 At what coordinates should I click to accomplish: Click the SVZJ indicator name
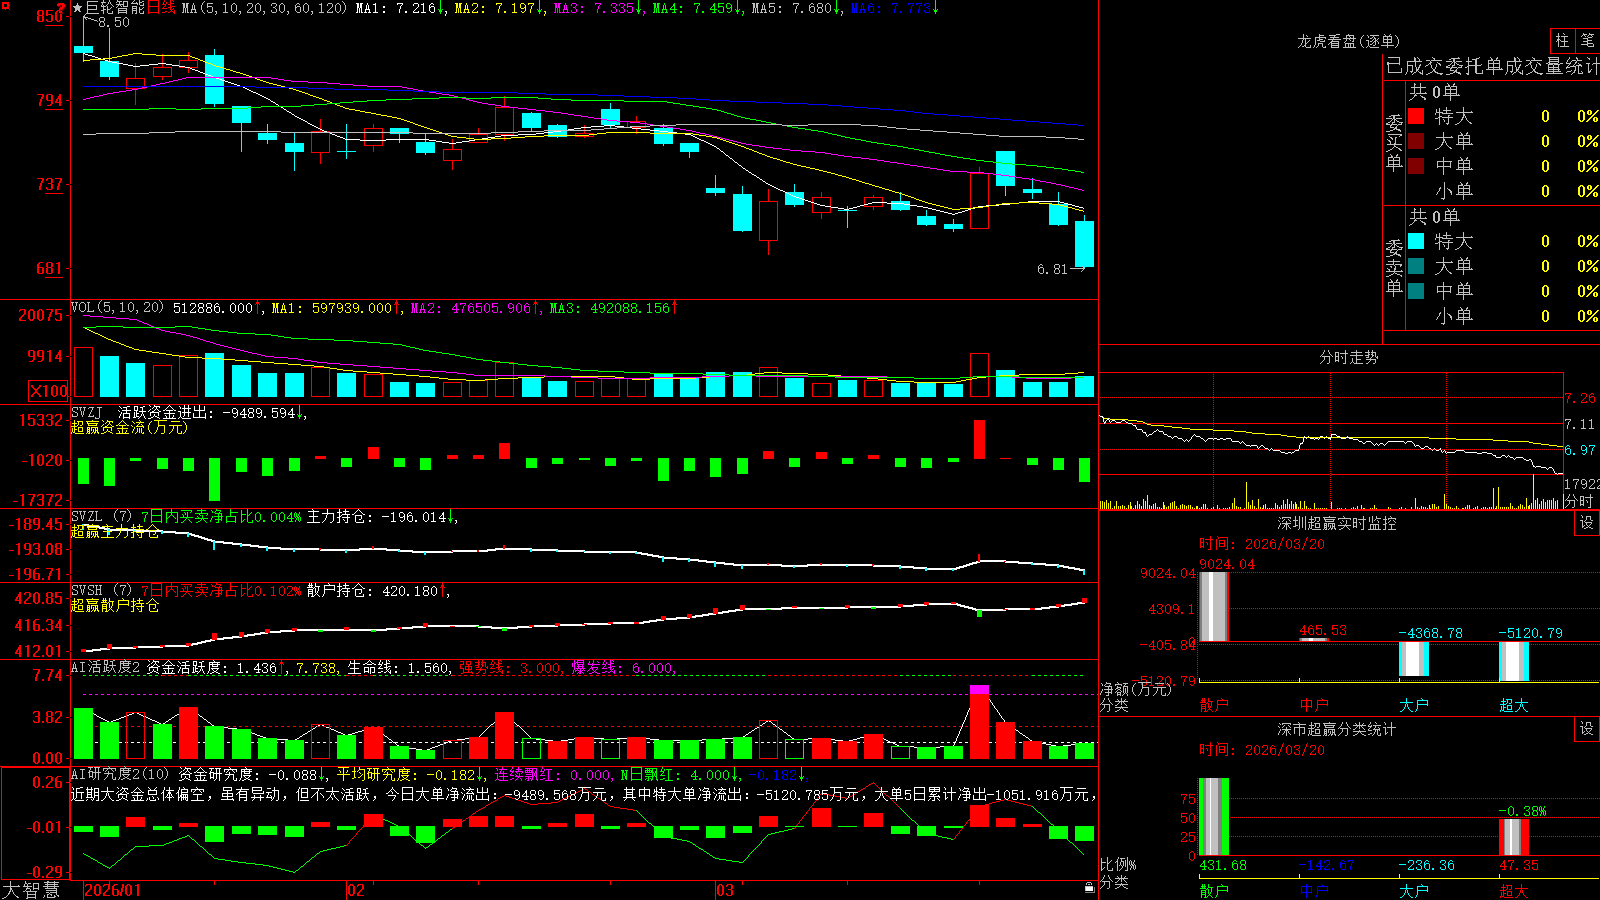pos(87,412)
